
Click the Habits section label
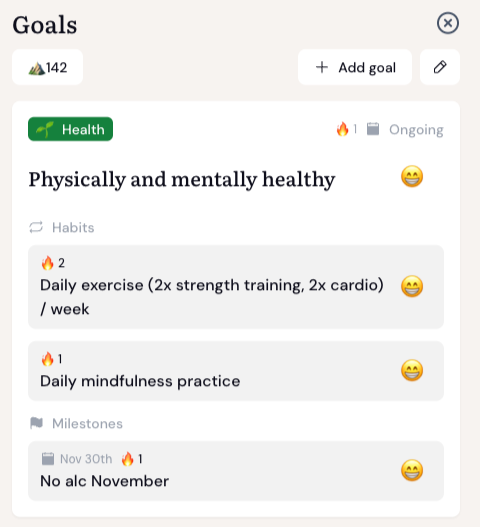[73, 228]
